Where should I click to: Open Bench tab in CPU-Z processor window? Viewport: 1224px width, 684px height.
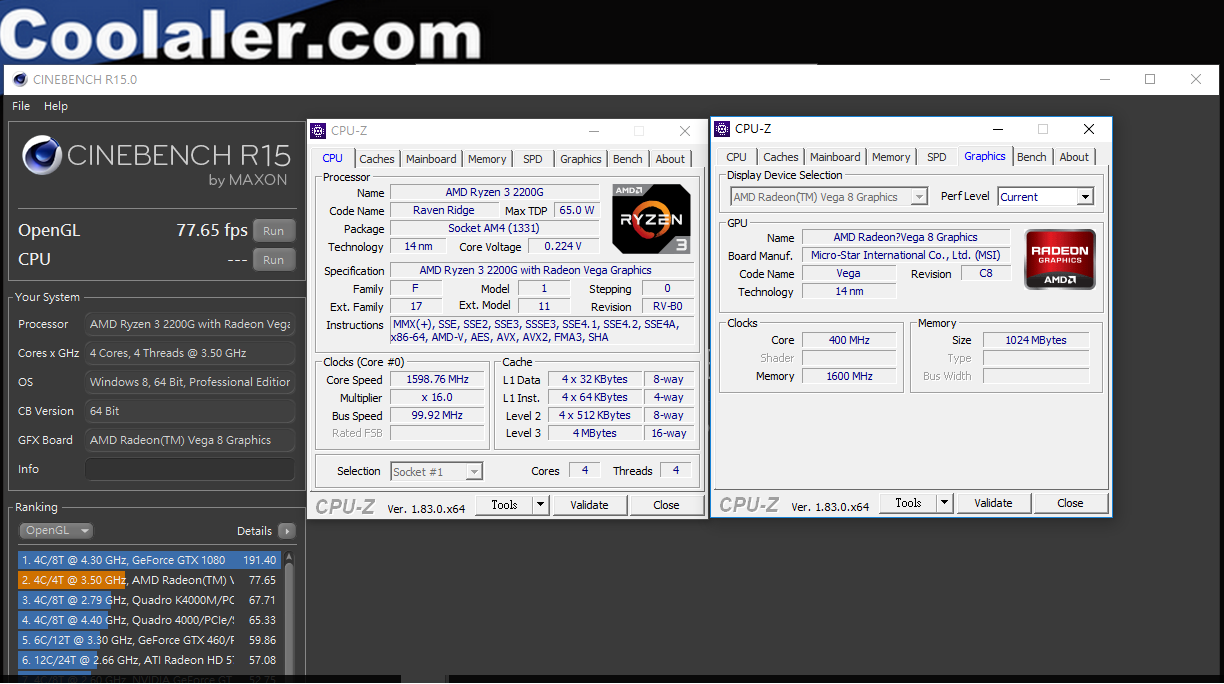tap(628, 159)
